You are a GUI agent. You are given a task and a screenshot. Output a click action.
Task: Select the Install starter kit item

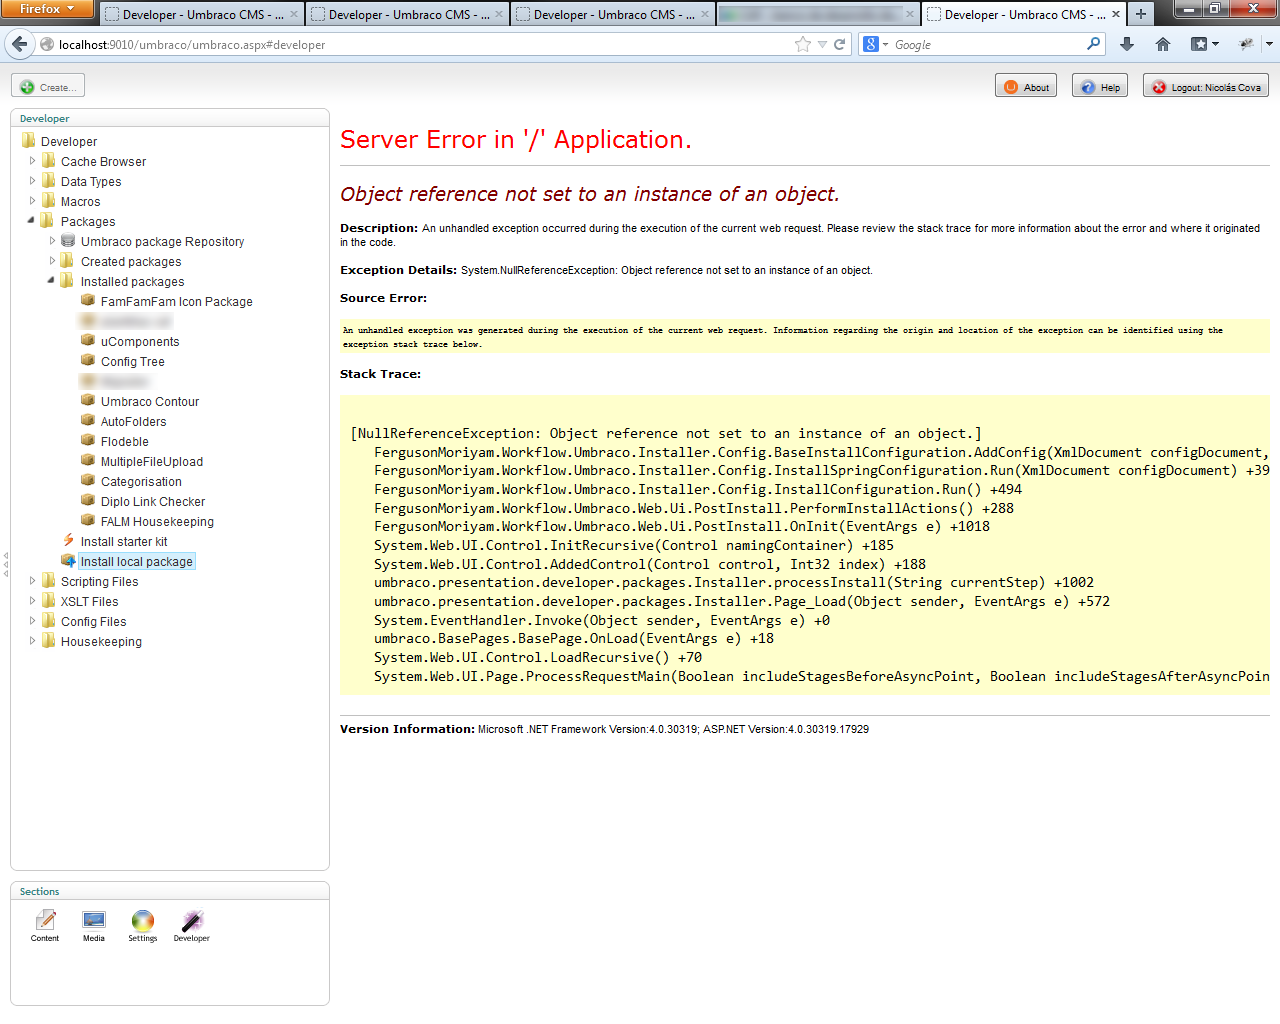pyautogui.click(x=124, y=541)
